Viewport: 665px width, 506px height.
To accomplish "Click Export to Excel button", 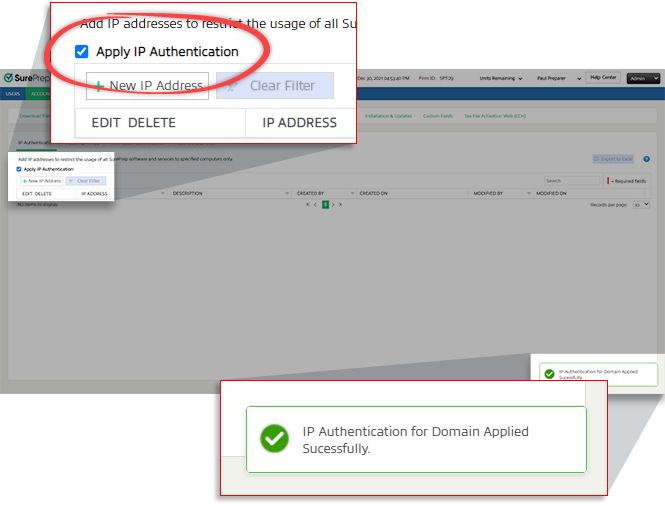I will point(613,159).
